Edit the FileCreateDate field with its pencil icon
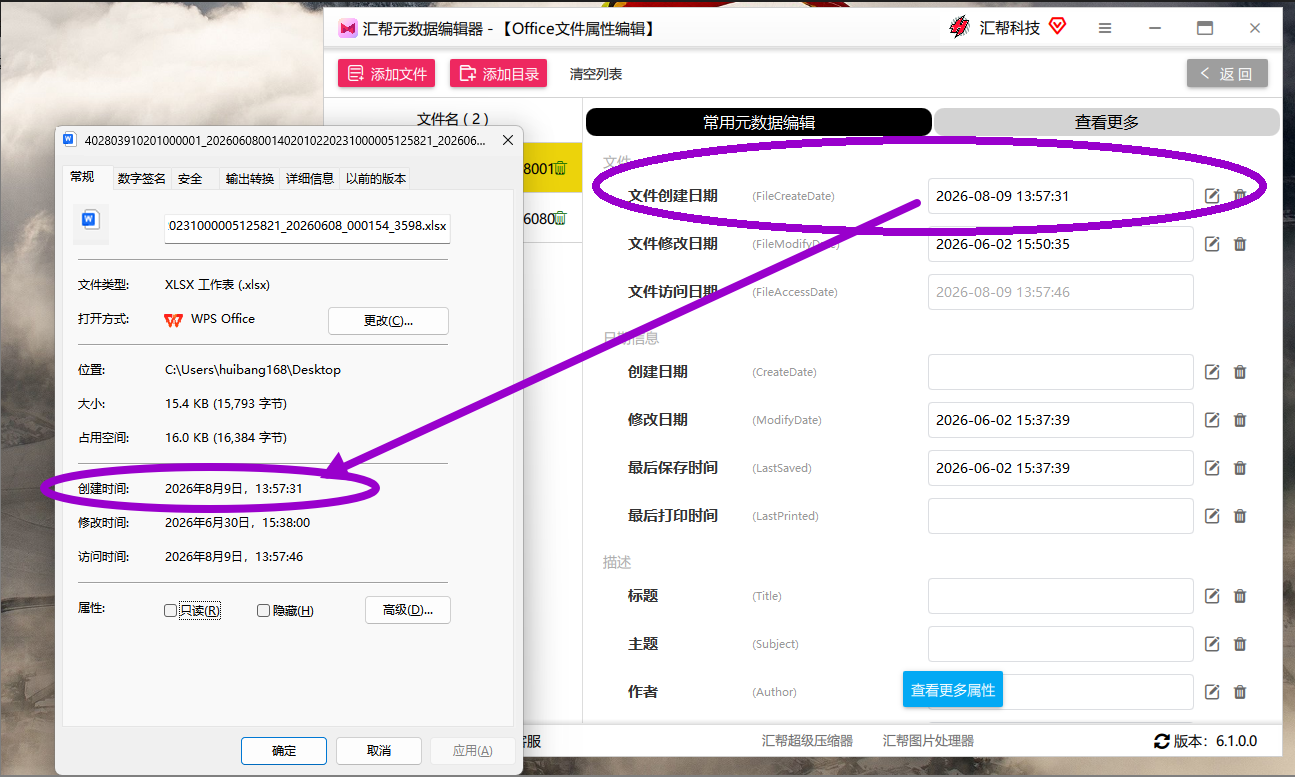Image resolution: width=1295 pixels, height=777 pixels. (x=1212, y=196)
